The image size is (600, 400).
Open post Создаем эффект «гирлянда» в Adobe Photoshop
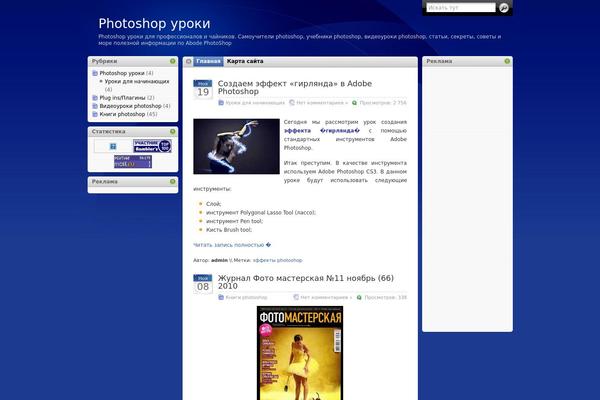295,87
